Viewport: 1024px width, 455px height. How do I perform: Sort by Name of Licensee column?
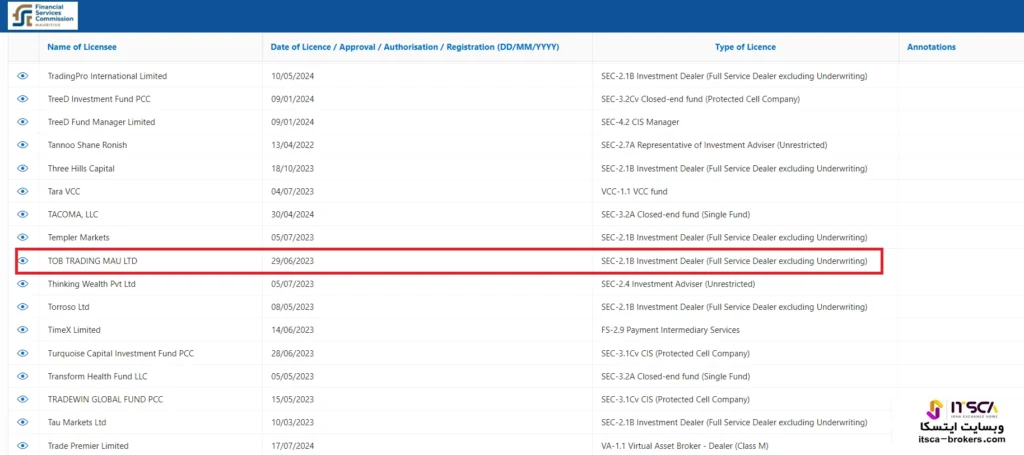click(82, 47)
